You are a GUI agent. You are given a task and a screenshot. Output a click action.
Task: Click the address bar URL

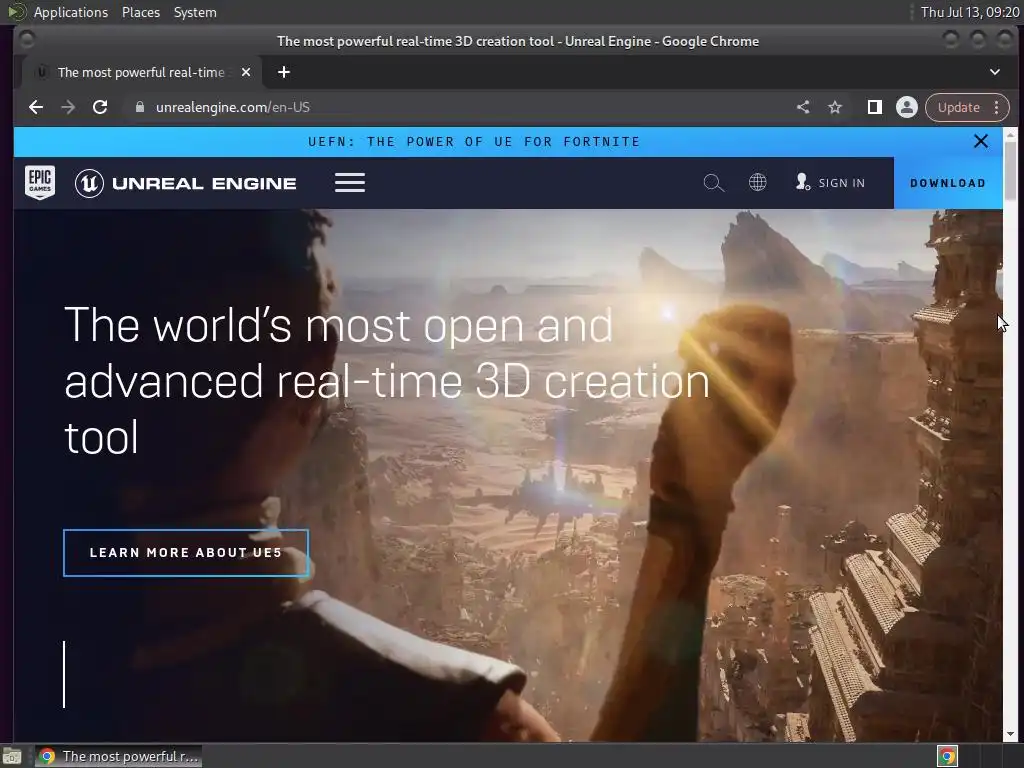coord(232,107)
